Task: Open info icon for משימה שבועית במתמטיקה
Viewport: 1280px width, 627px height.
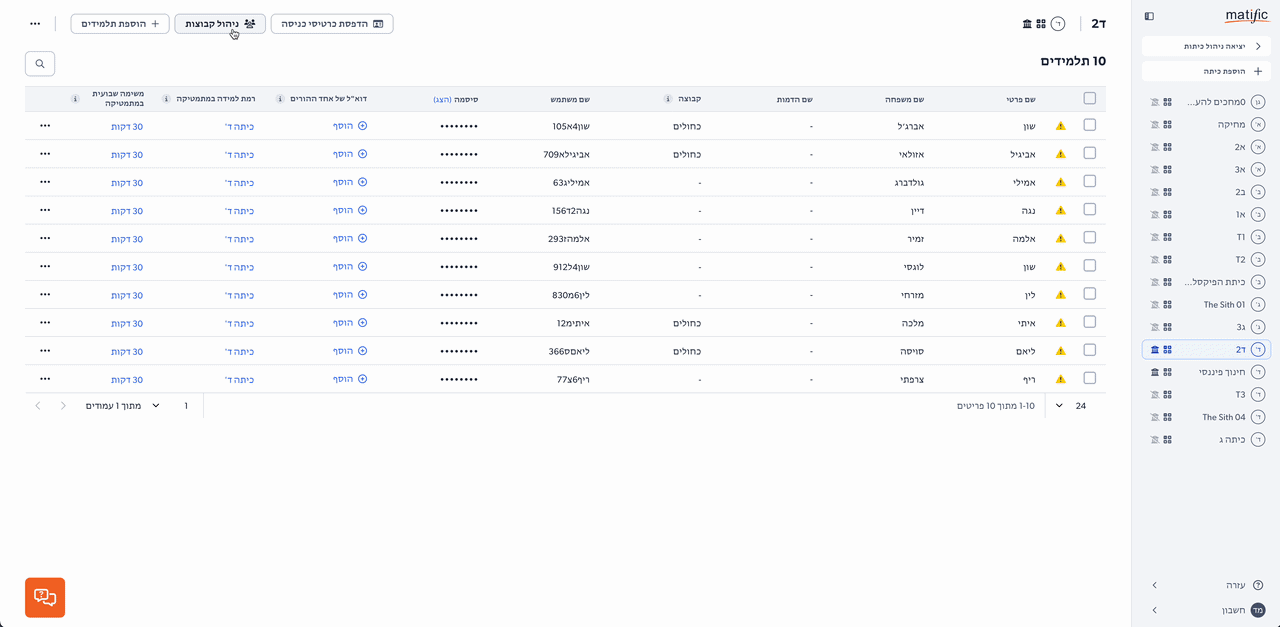Action: click(x=76, y=99)
